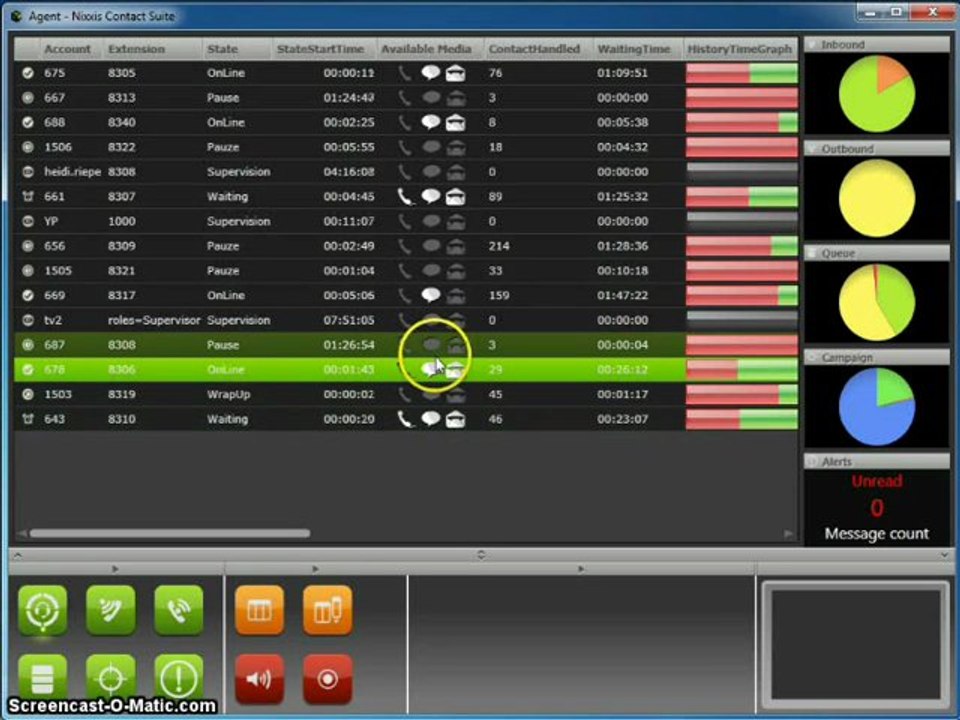The width and height of the screenshot is (960, 720).
Task: Click waiting time 01:47:22 of agent 669
Action: [x=622, y=295]
